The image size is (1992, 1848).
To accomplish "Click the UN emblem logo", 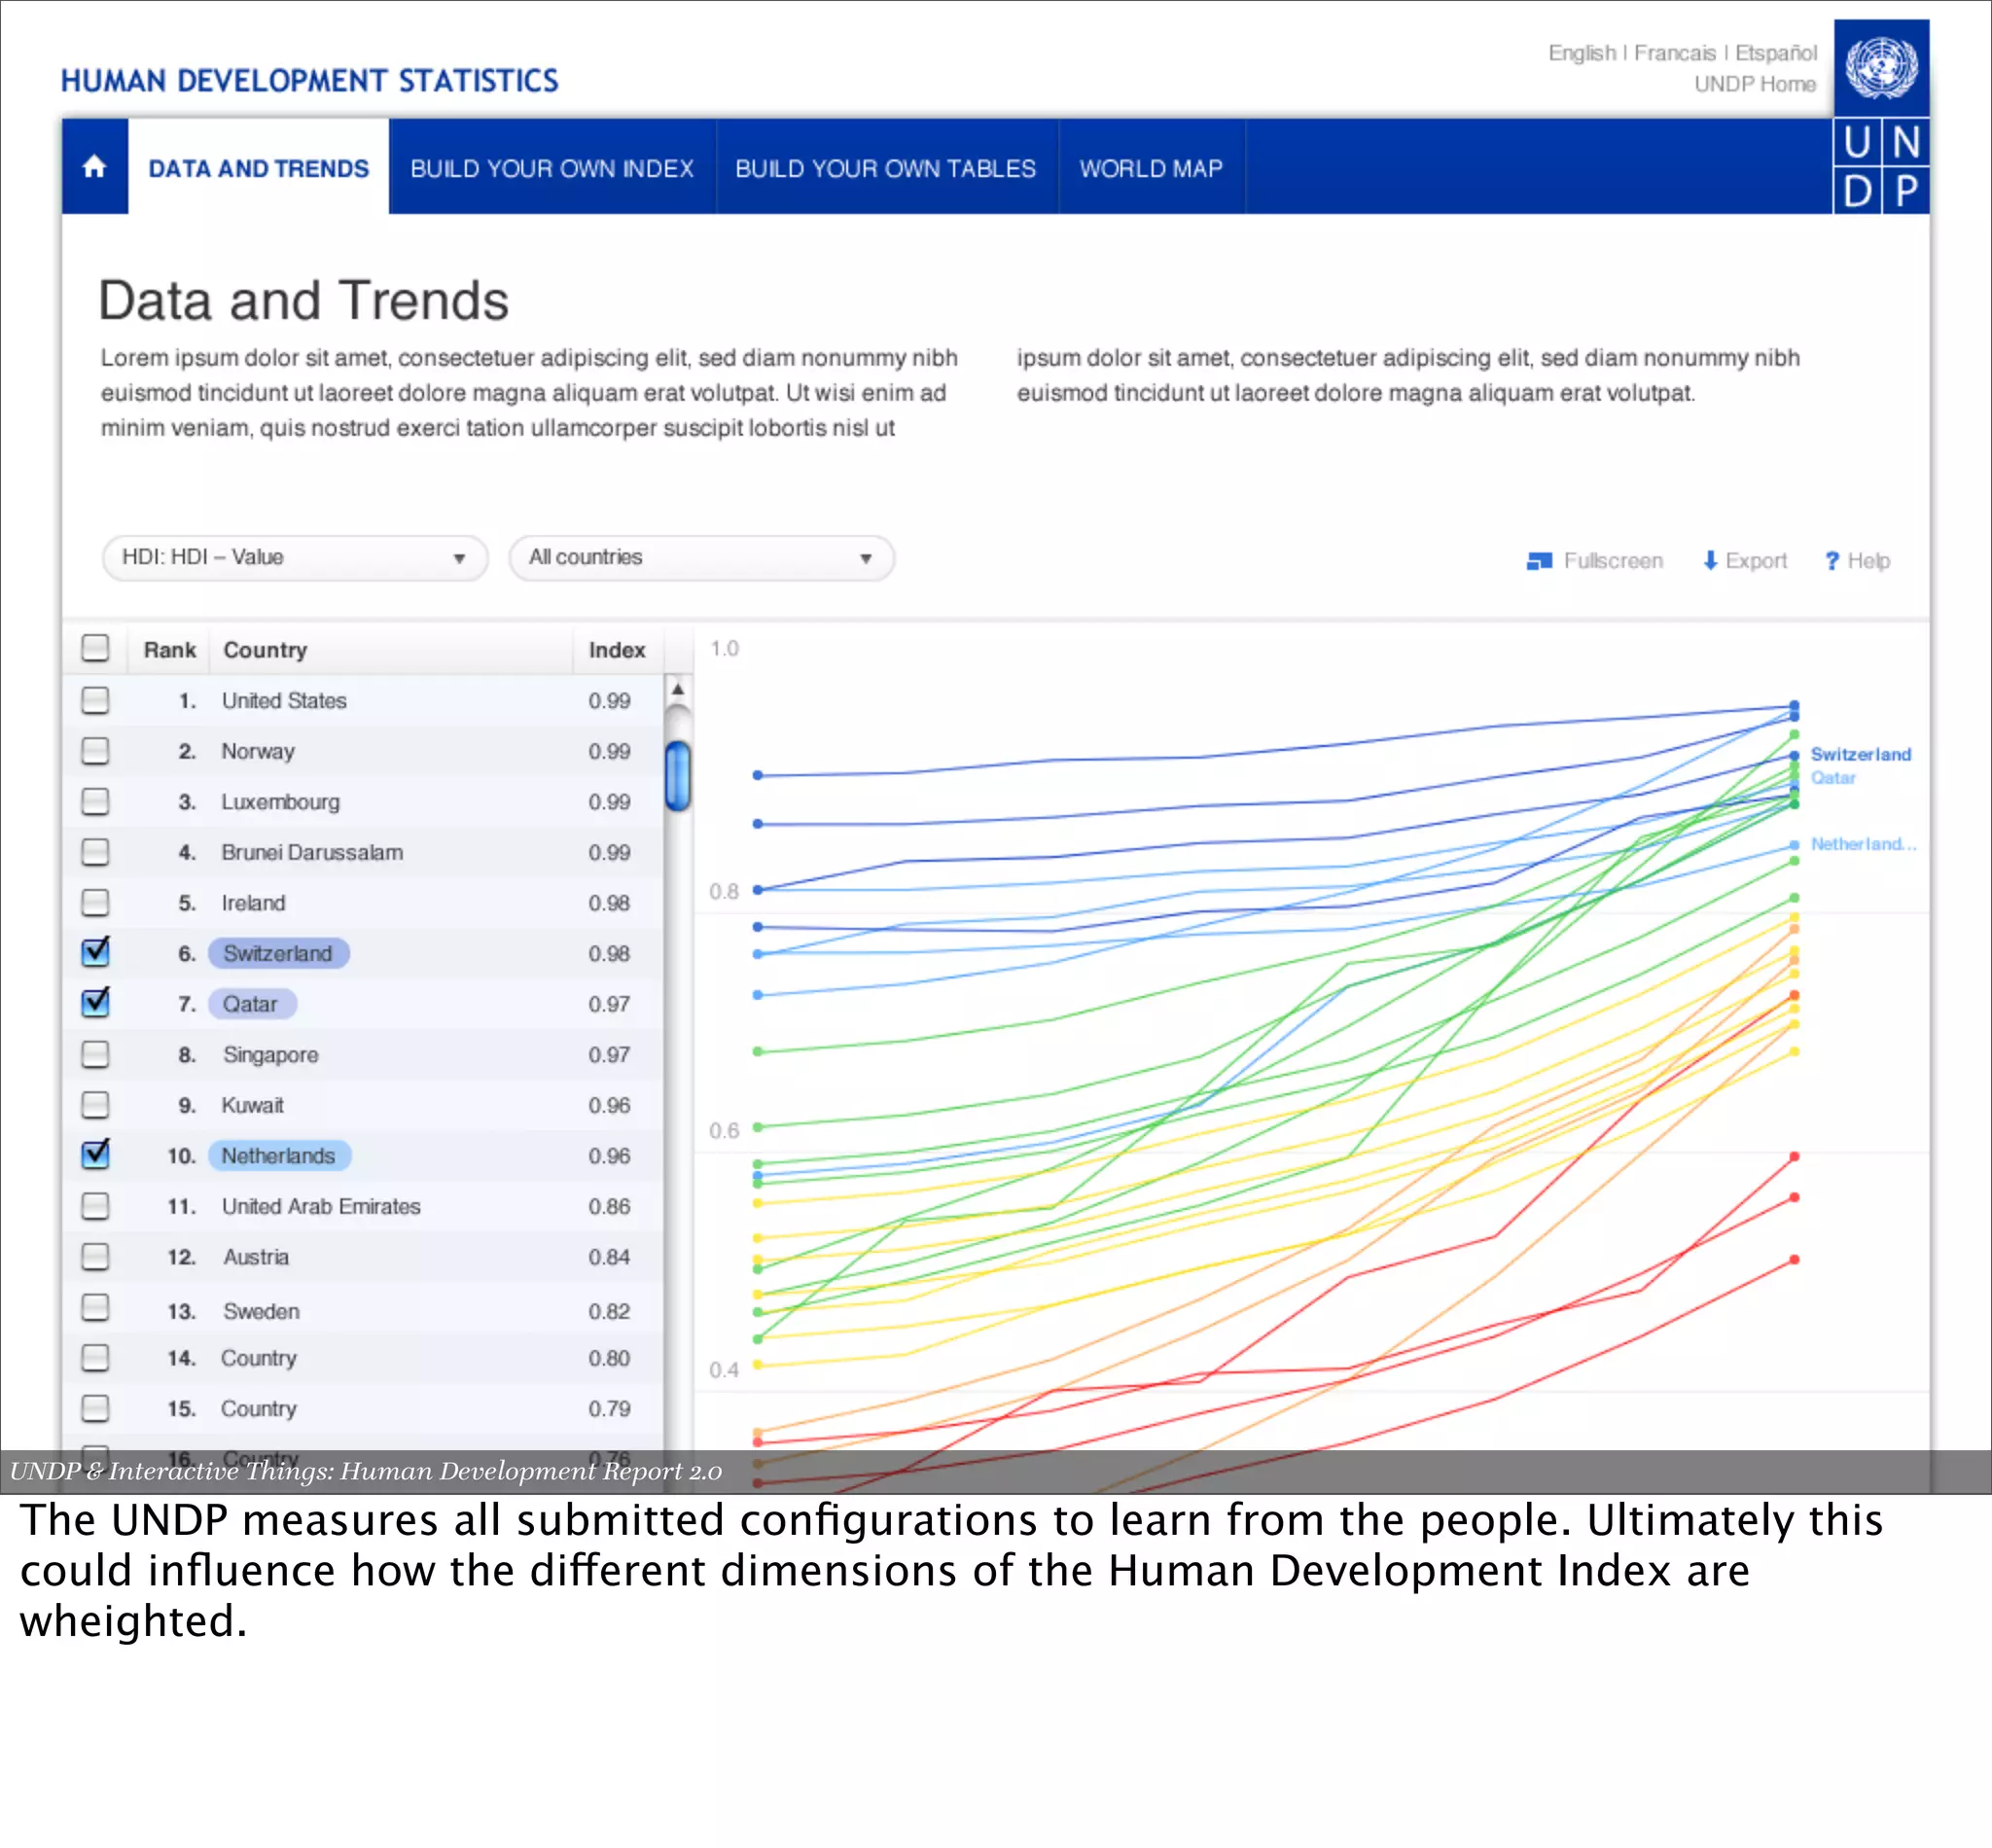I will point(1881,67).
